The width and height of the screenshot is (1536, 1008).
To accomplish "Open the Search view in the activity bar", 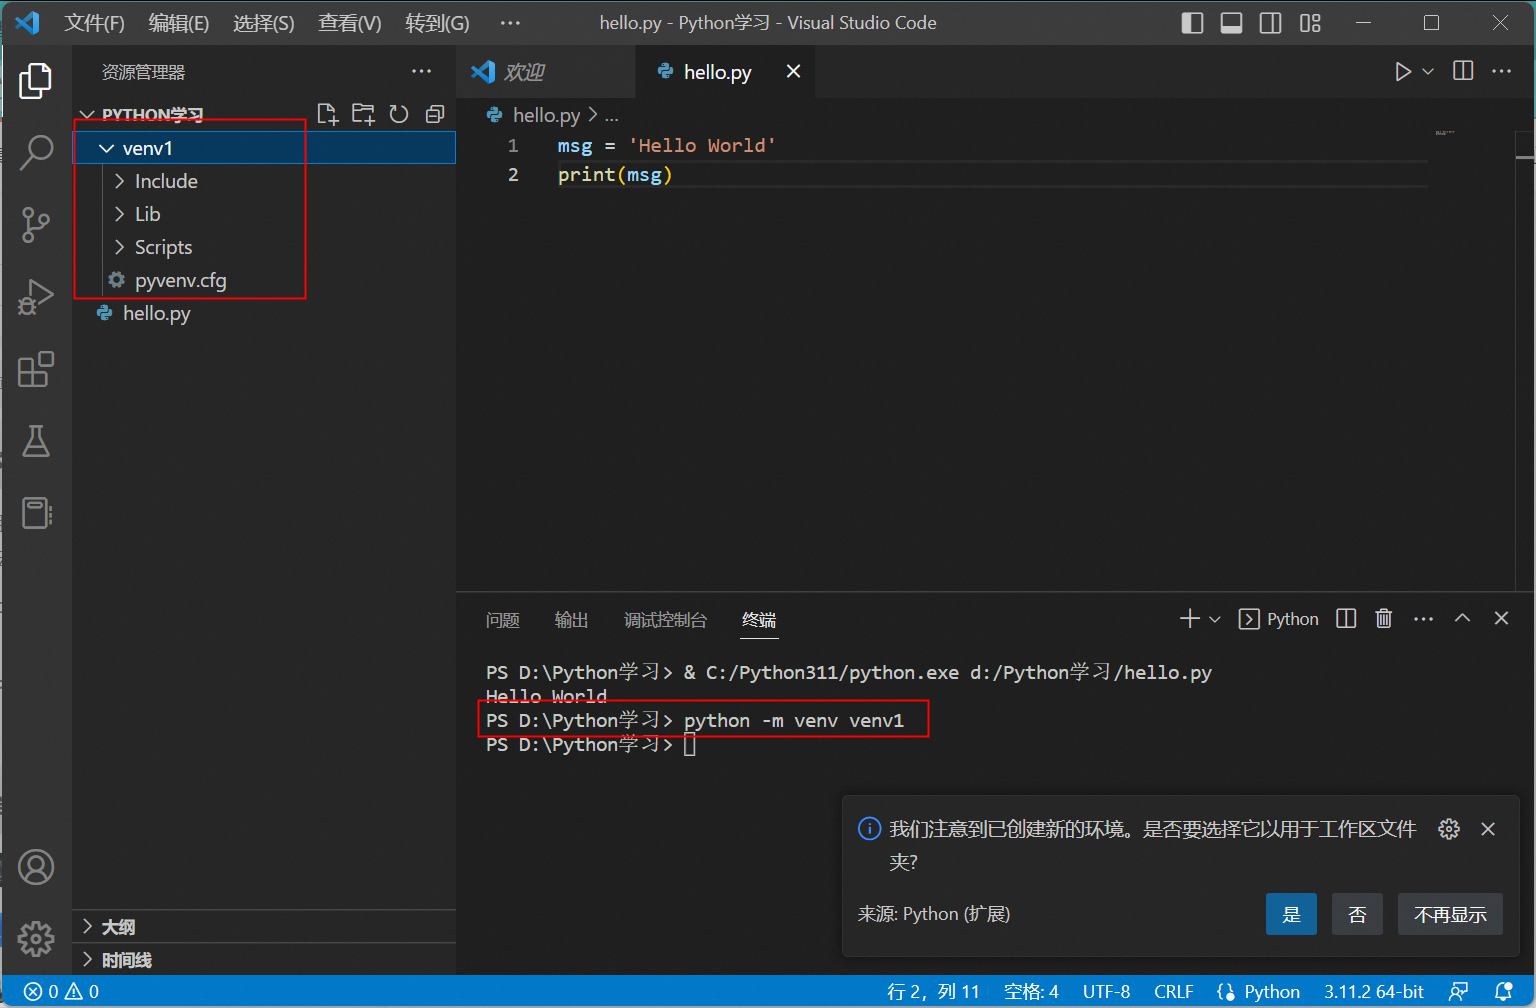I will pos(36,153).
